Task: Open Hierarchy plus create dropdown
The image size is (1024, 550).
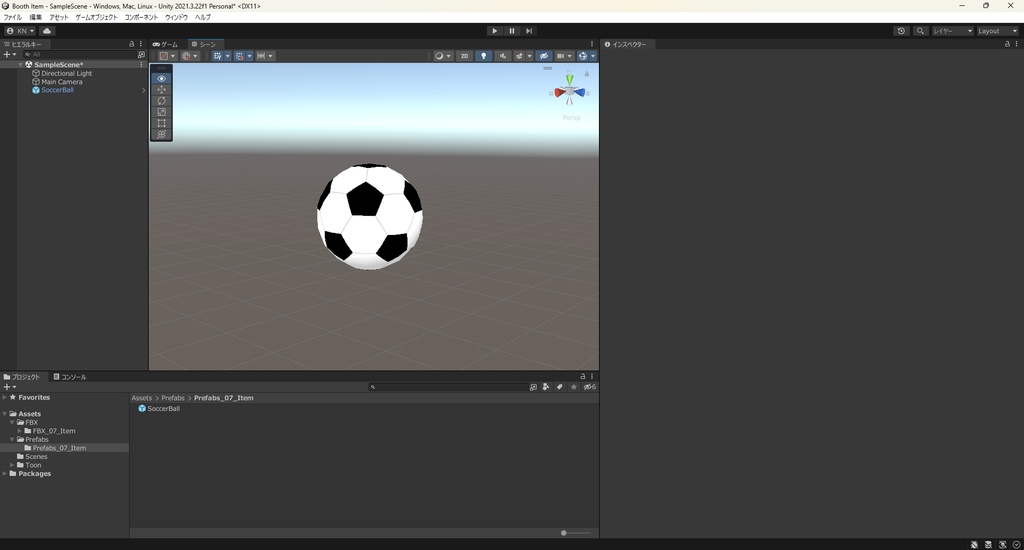Action: point(10,55)
